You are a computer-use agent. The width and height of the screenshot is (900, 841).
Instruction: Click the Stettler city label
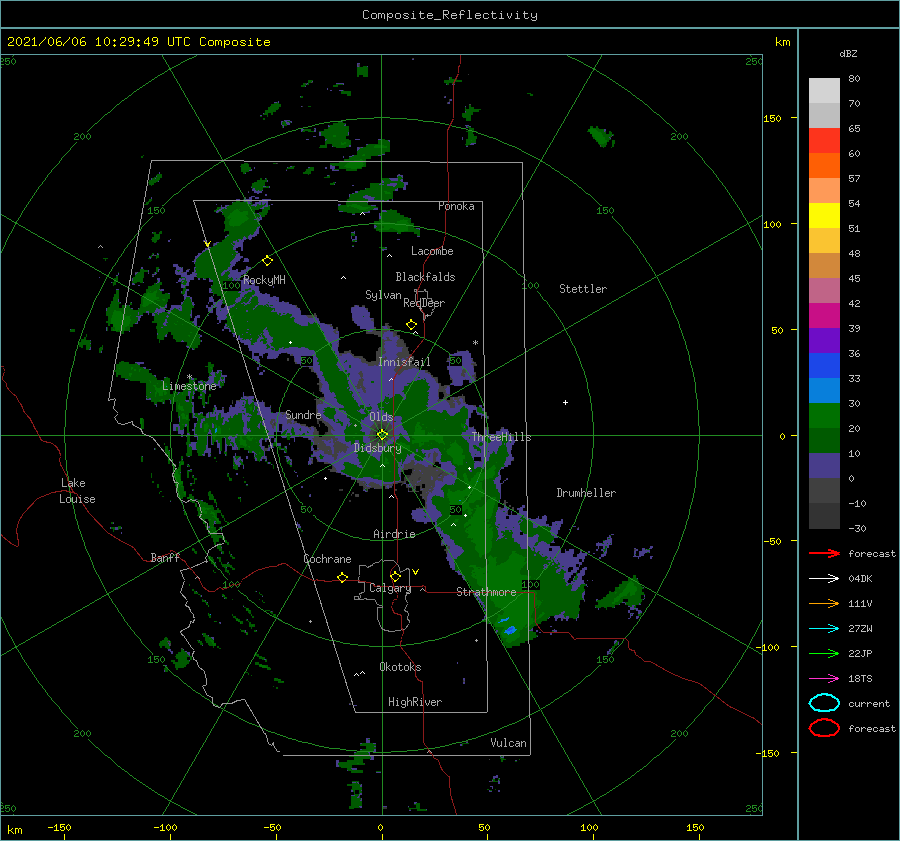click(583, 289)
